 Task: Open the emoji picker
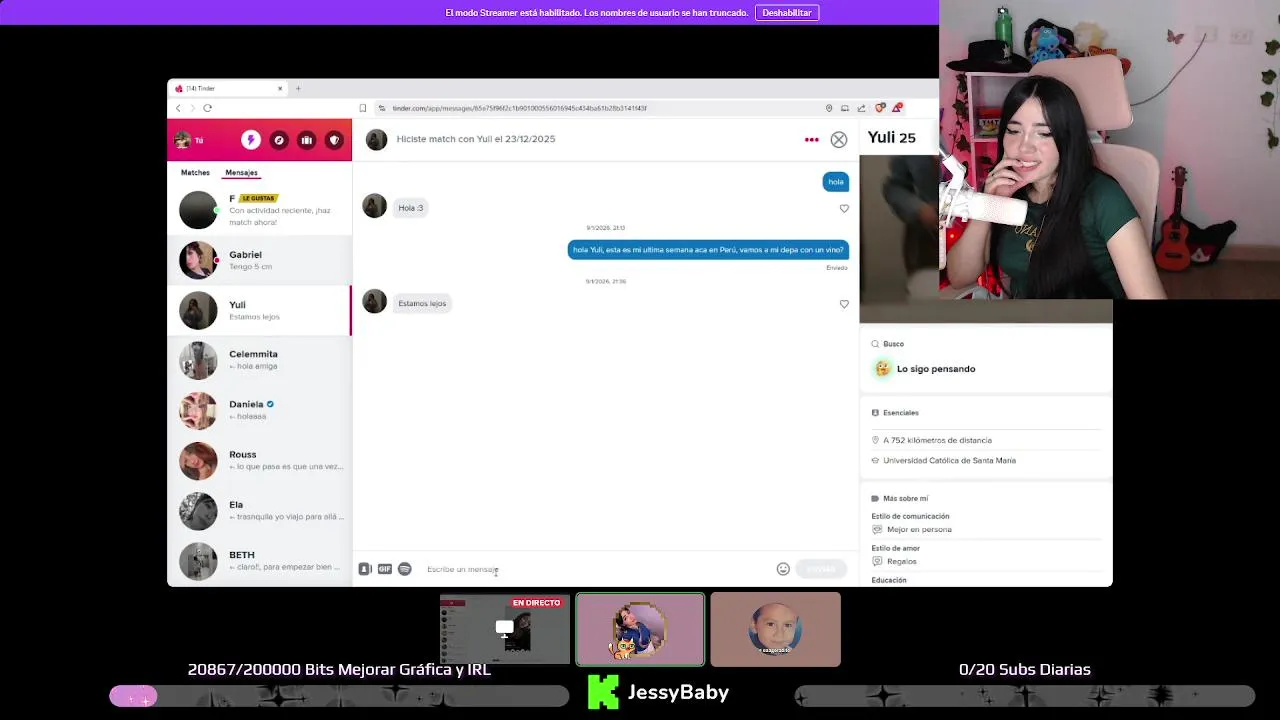[783, 569]
